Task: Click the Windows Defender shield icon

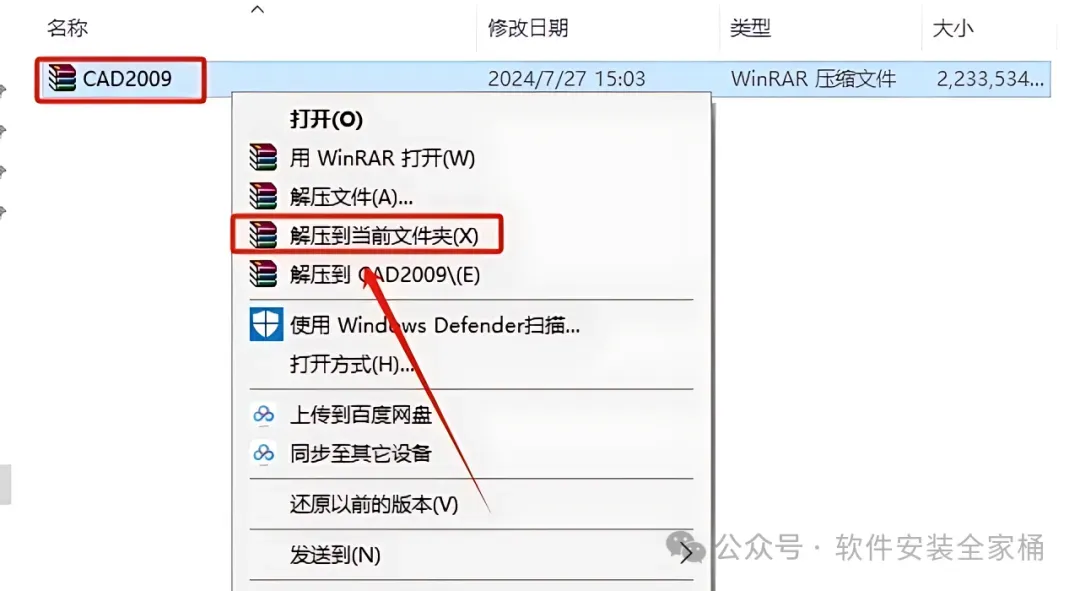Action: (x=266, y=324)
